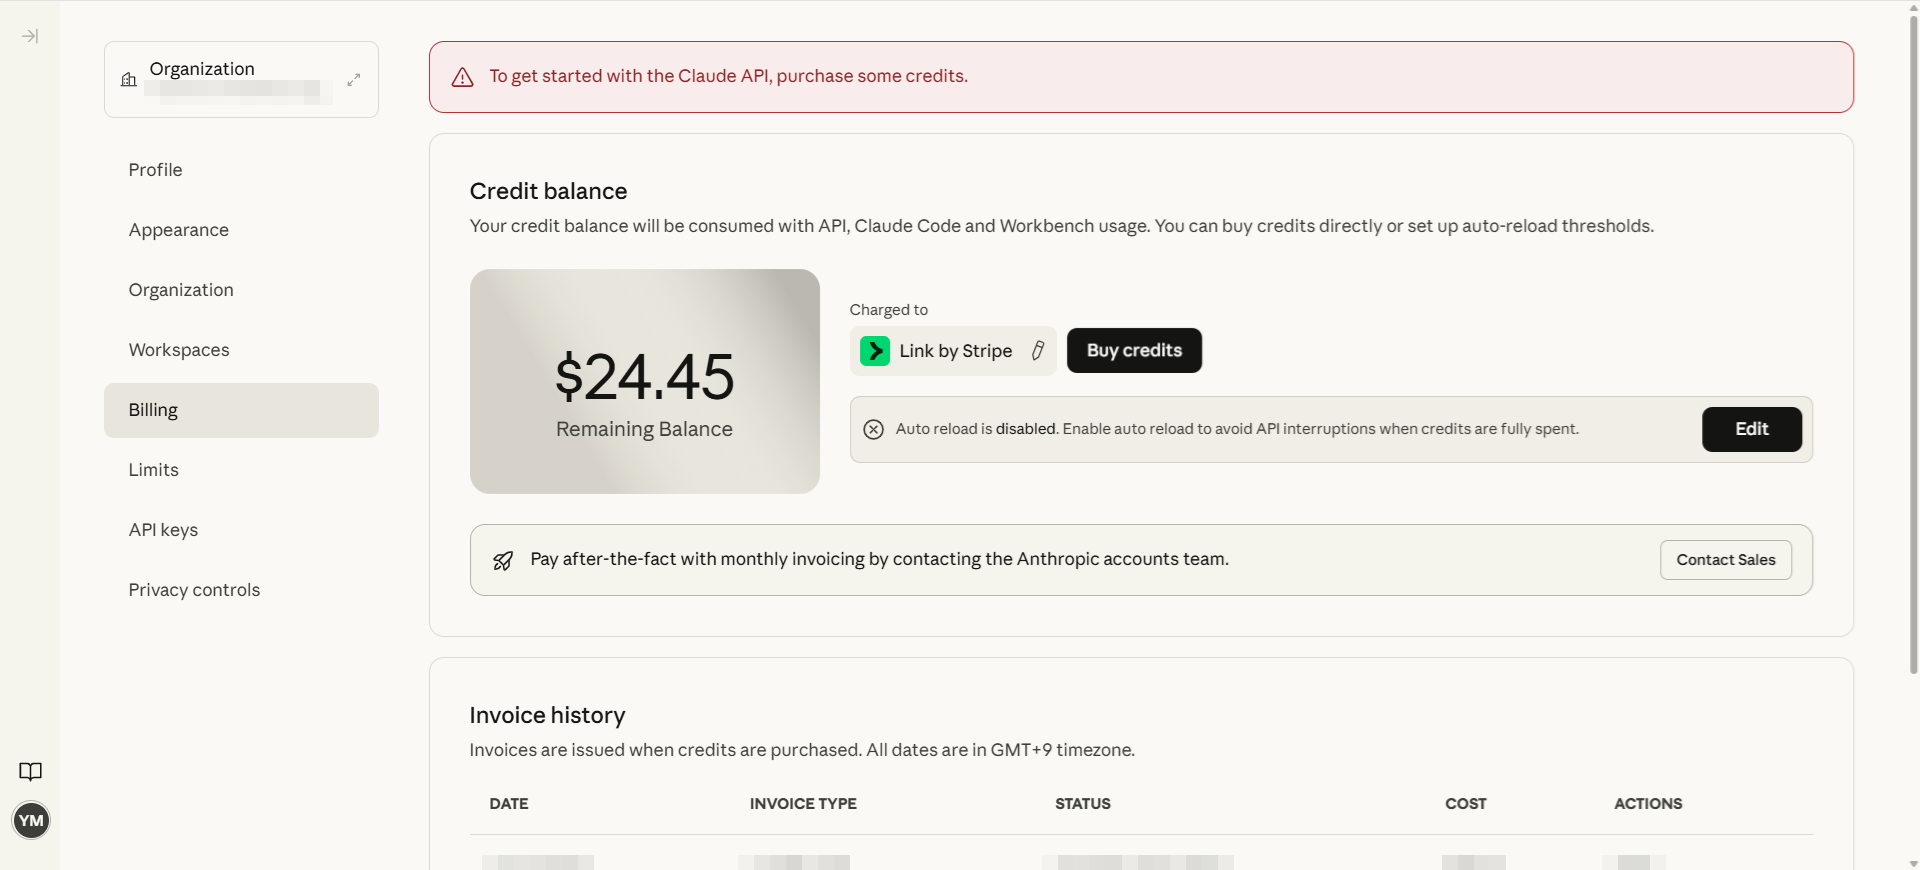Go to Appearance settings

(x=178, y=230)
